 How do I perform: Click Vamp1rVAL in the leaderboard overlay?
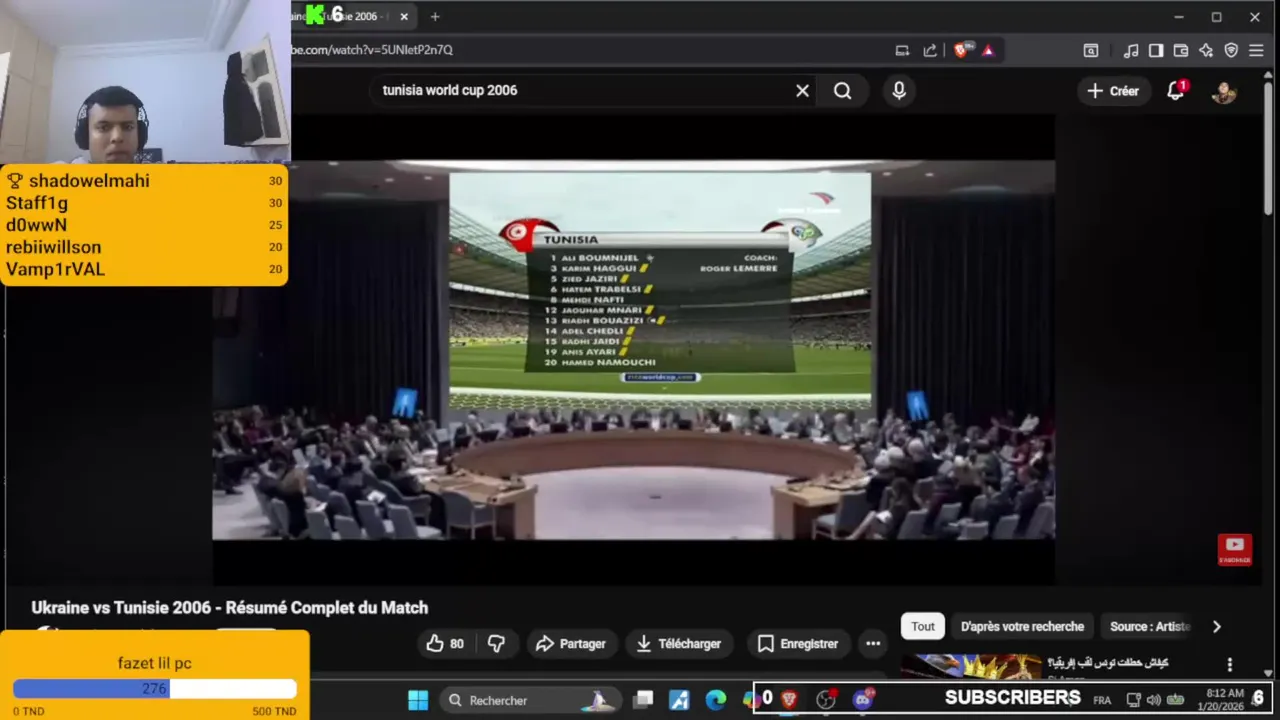click(56, 269)
